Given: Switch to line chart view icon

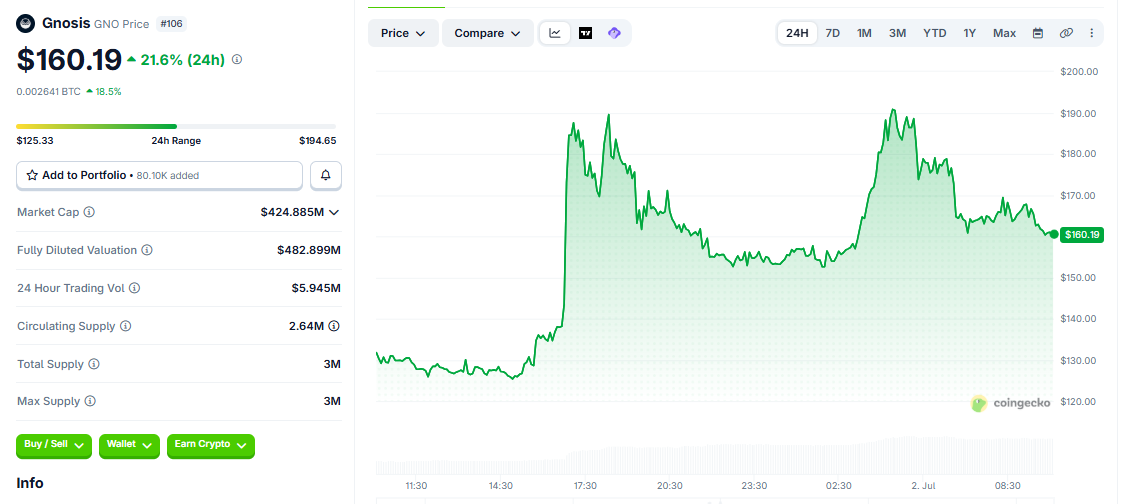Looking at the screenshot, I should [x=555, y=33].
